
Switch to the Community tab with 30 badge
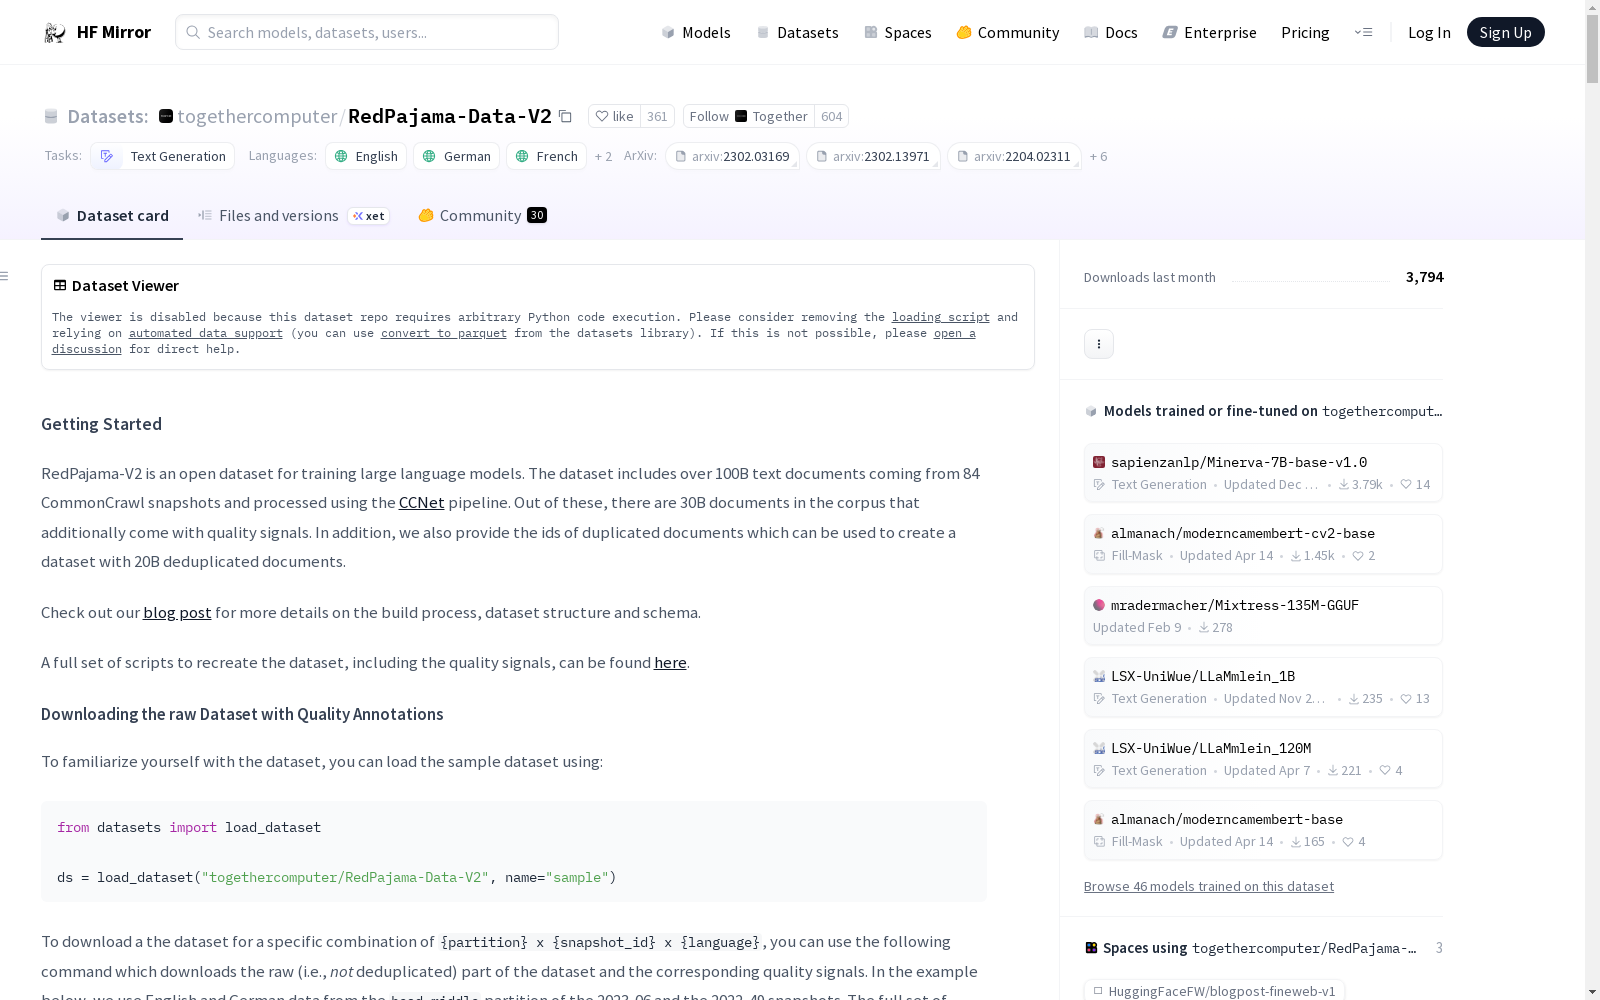point(482,216)
